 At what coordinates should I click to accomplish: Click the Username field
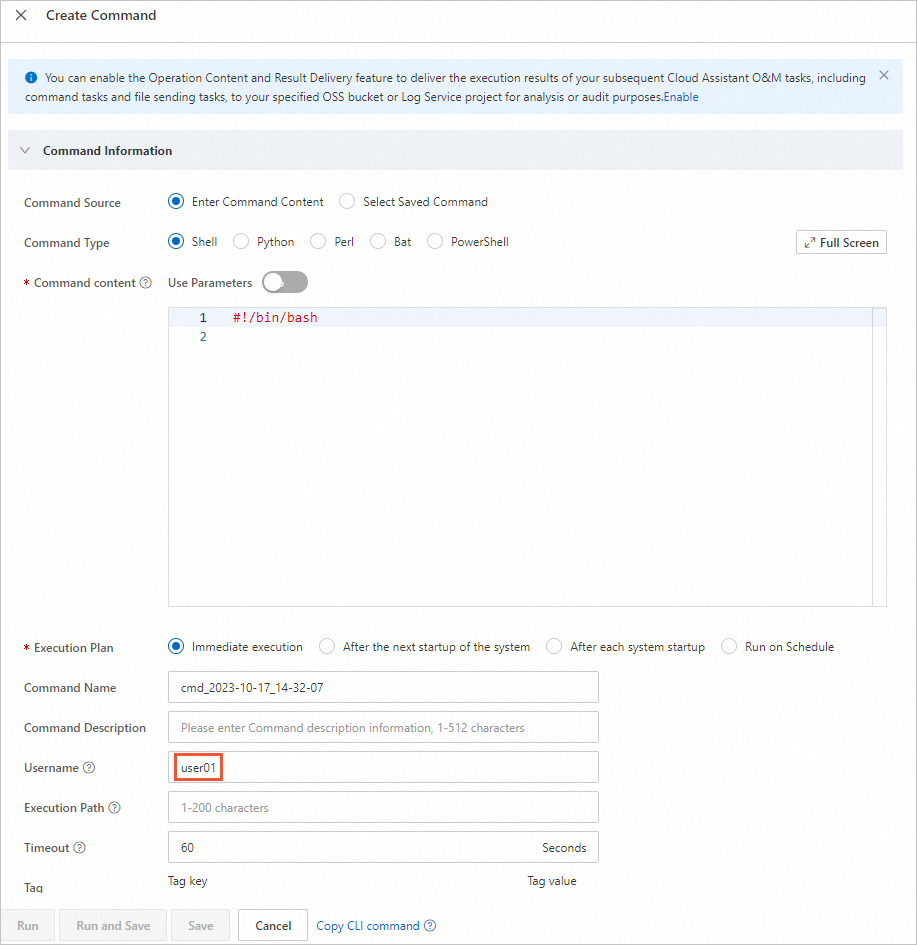[383, 767]
